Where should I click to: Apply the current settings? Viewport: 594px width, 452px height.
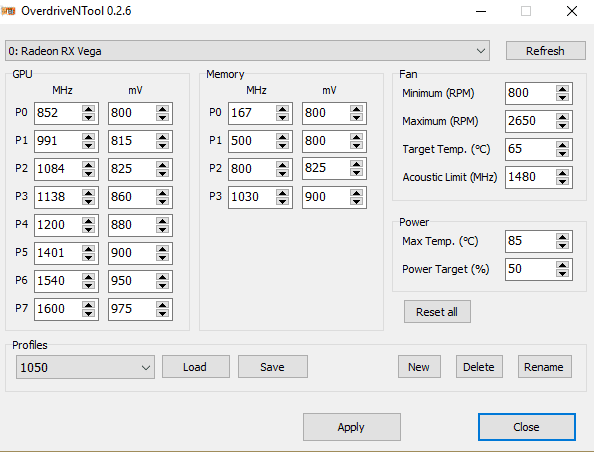pyautogui.click(x=352, y=427)
